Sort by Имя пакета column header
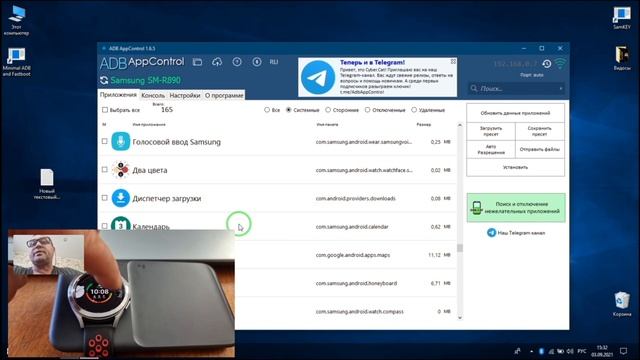640x360 pixels. pyautogui.click(x=327, y=124)
